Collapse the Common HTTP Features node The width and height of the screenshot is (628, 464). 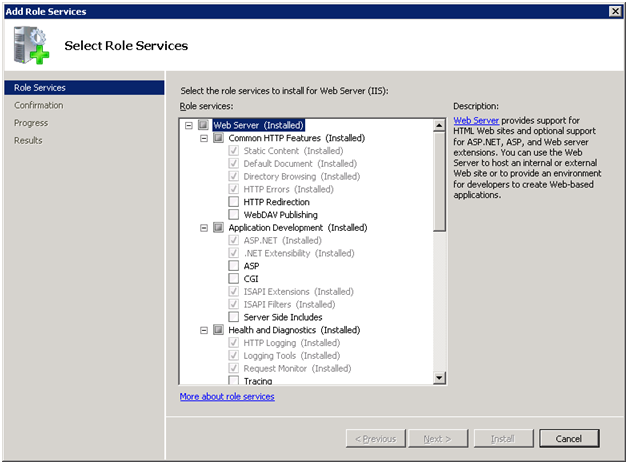204,138
